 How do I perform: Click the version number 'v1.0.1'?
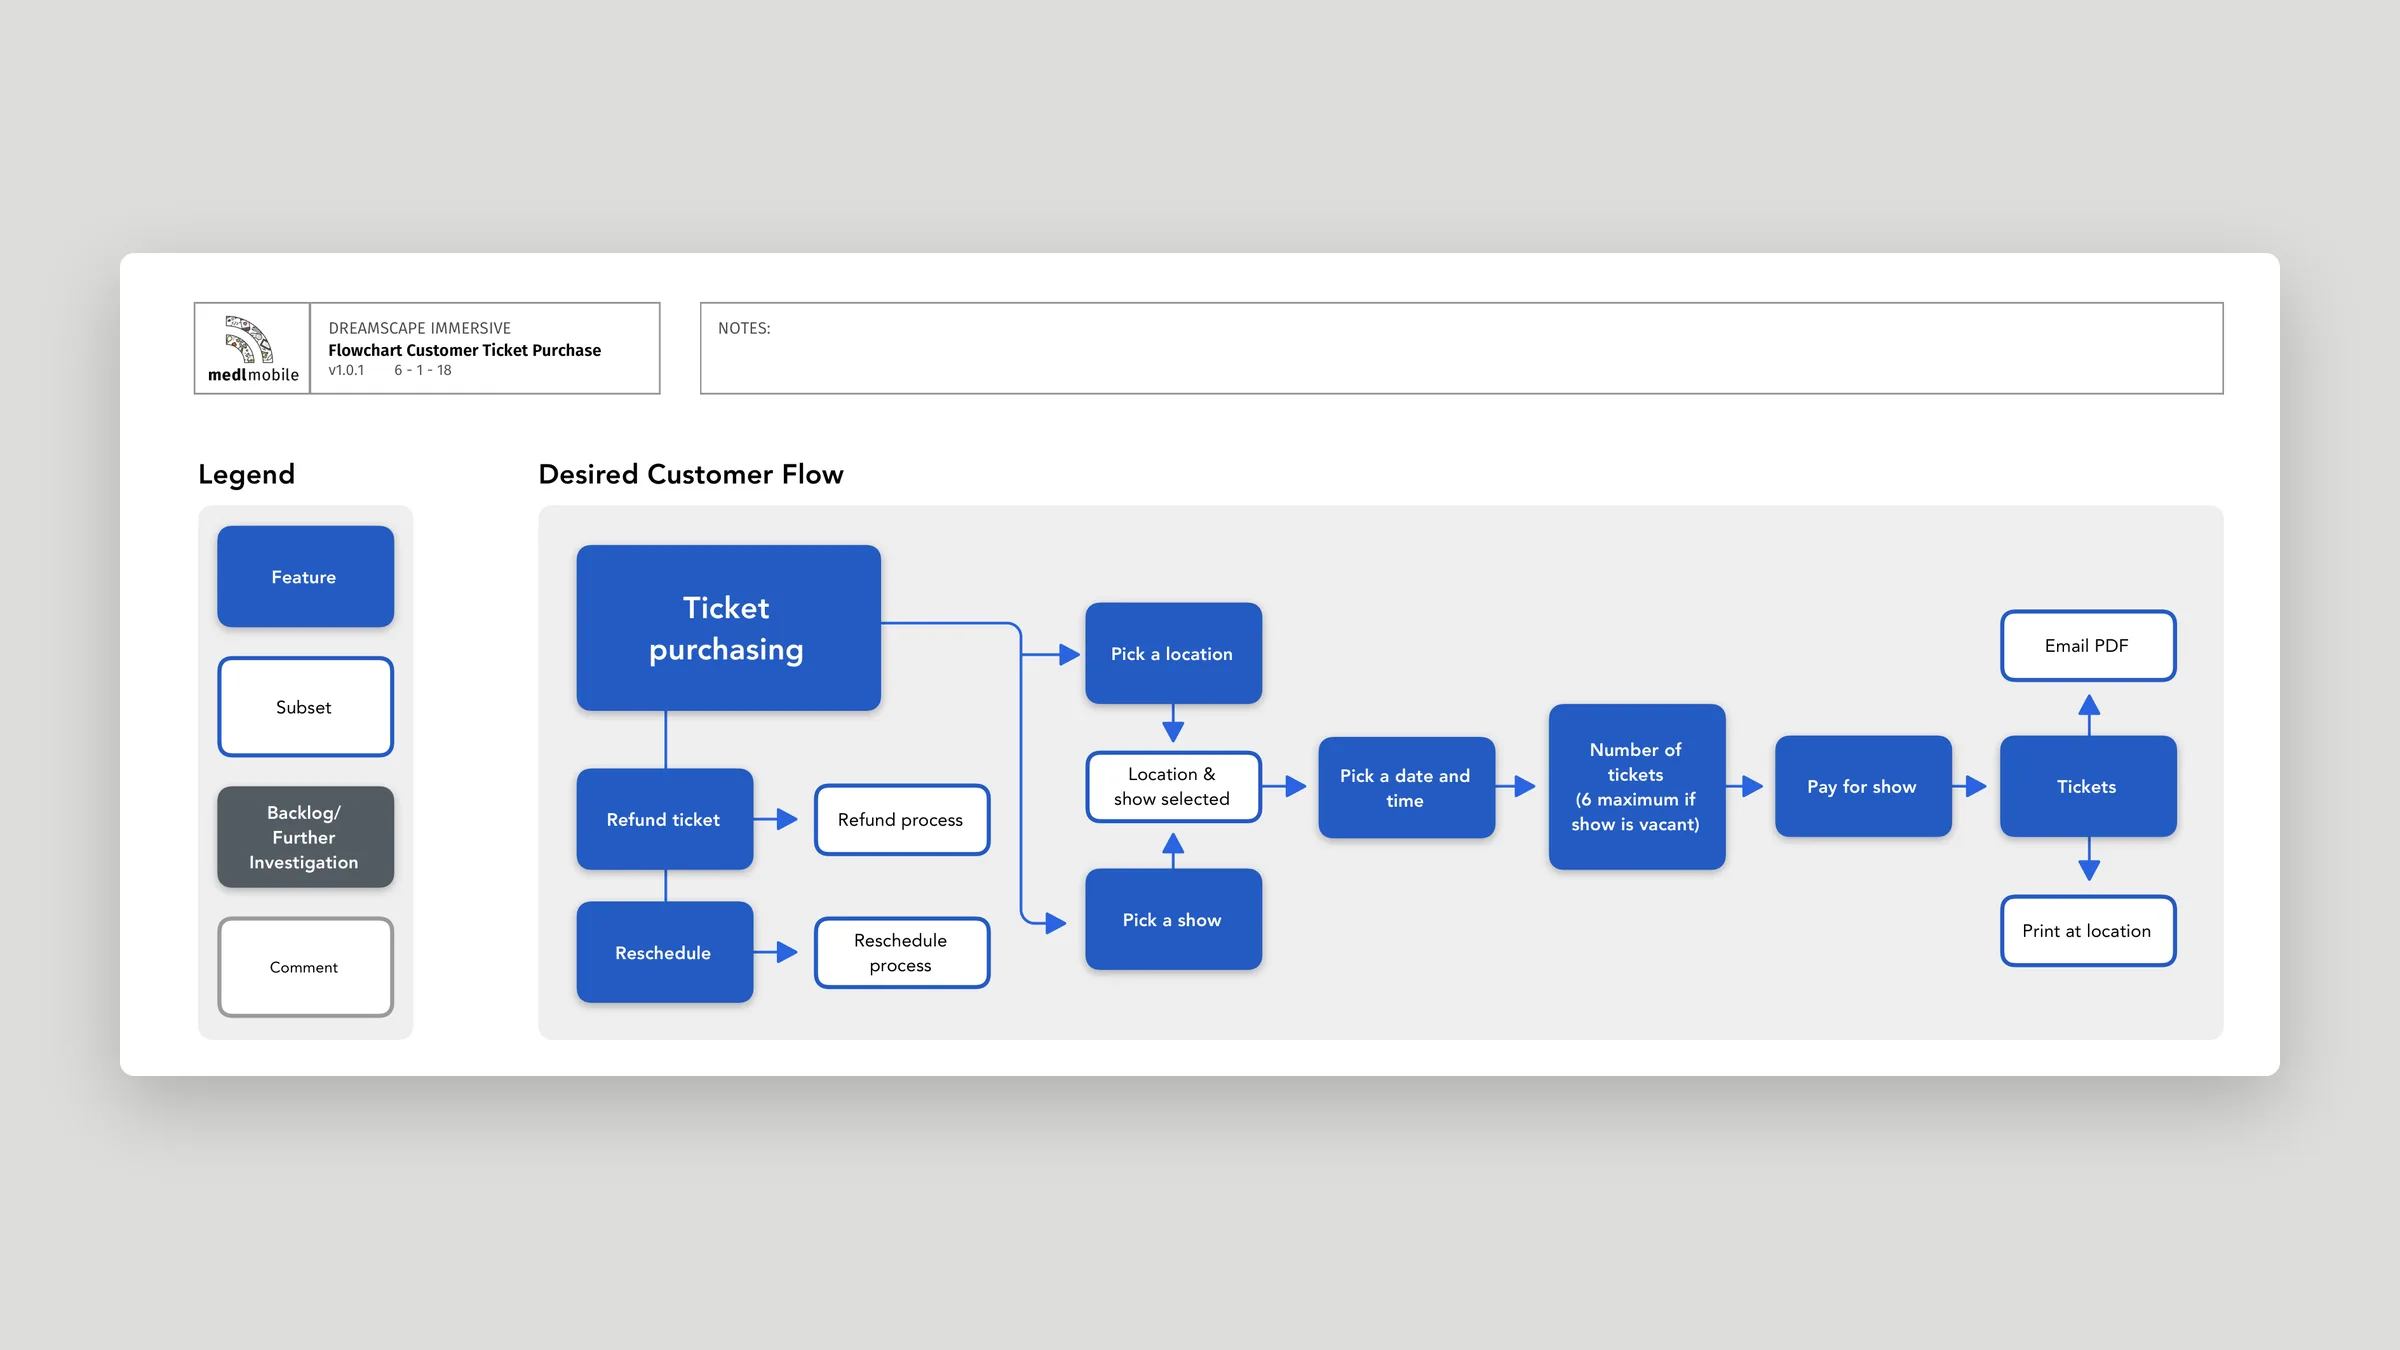coord(346,370)
